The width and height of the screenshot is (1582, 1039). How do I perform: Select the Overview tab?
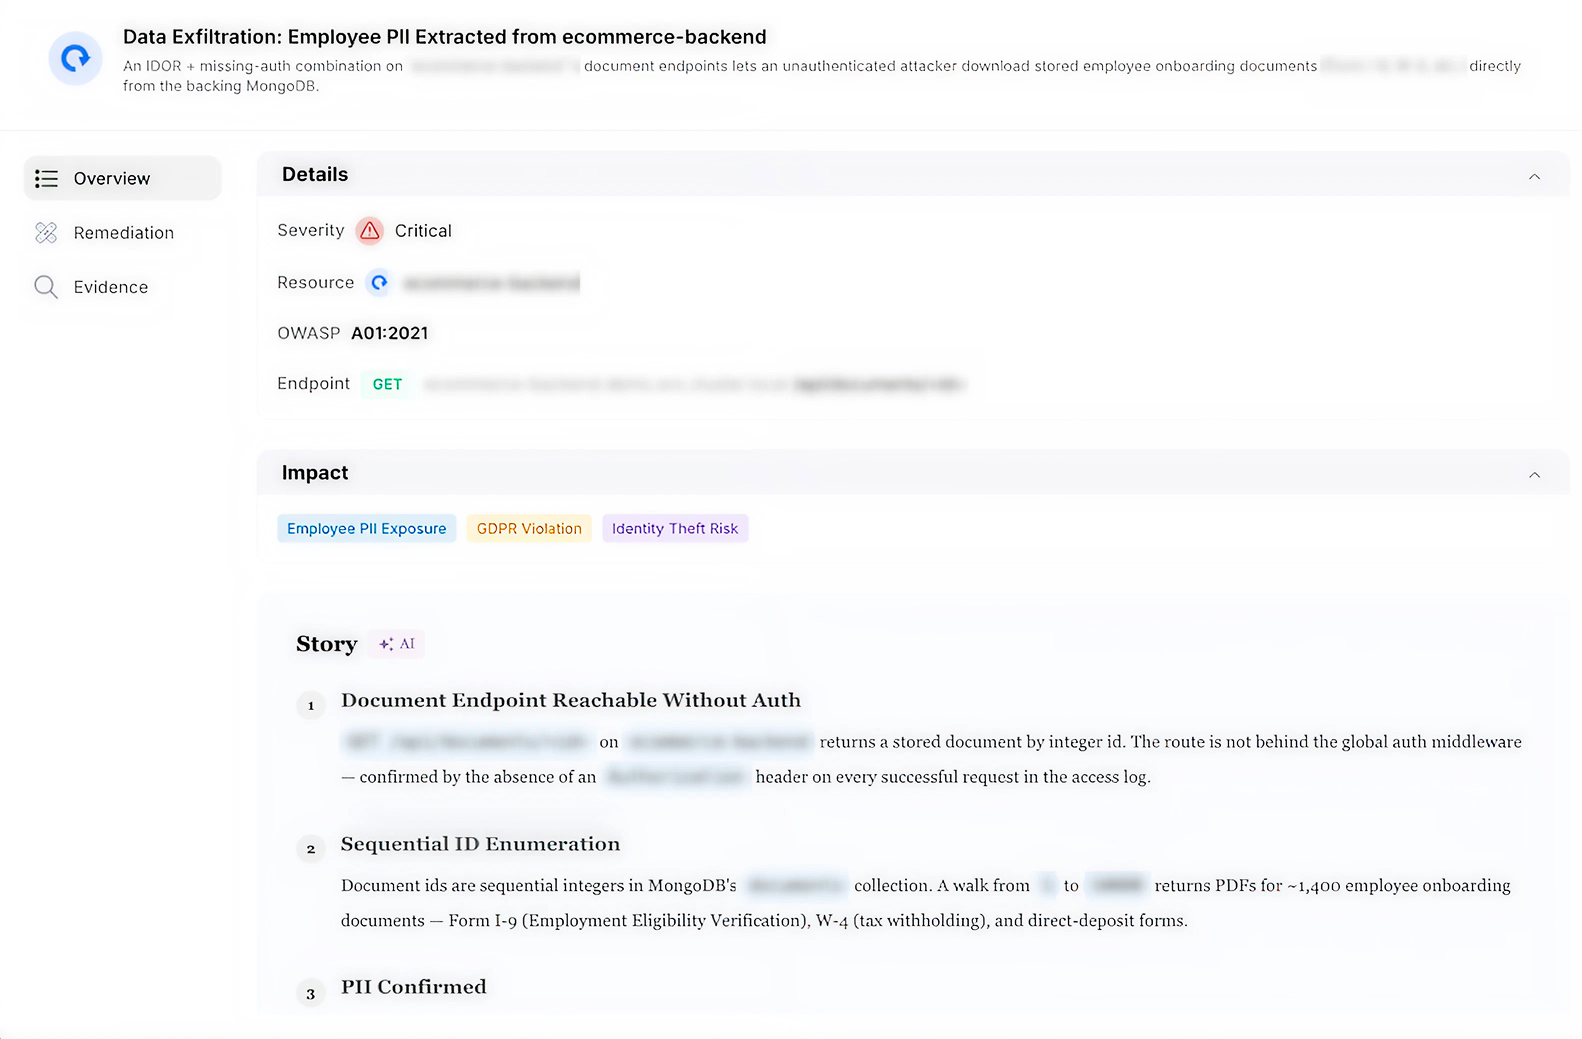coord(123,178)
